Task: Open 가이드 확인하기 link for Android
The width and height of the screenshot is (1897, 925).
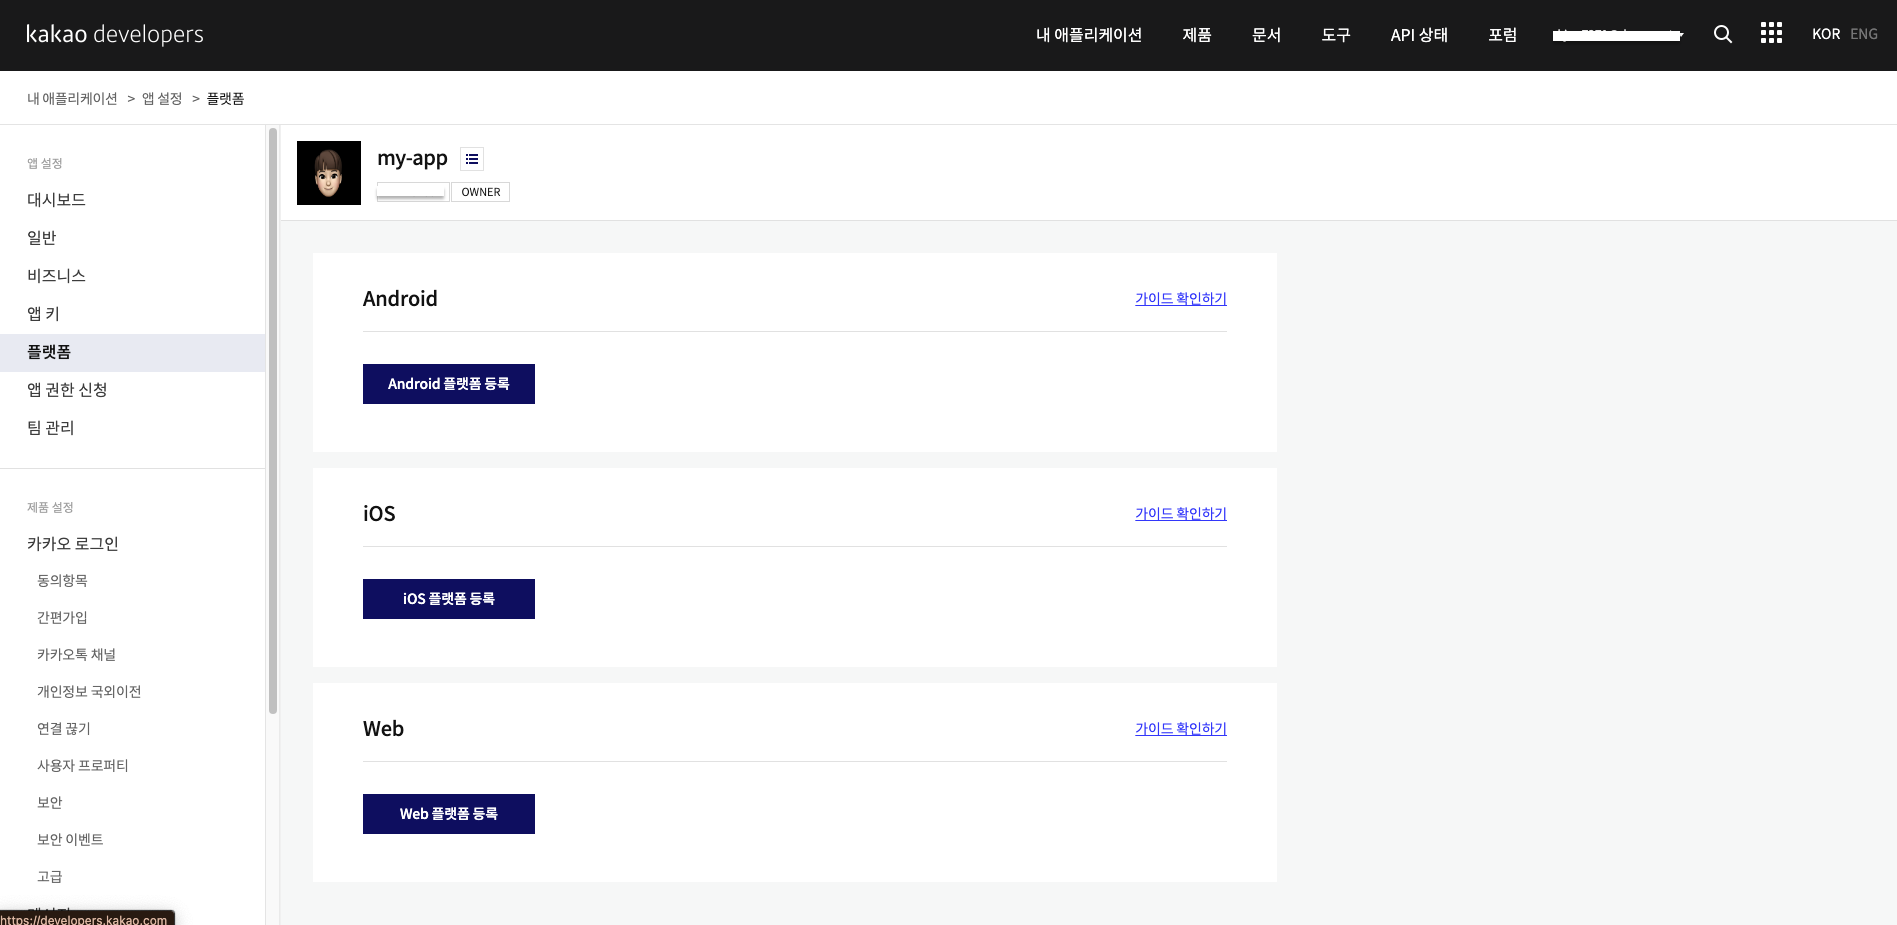Action: pos(1181,299)
